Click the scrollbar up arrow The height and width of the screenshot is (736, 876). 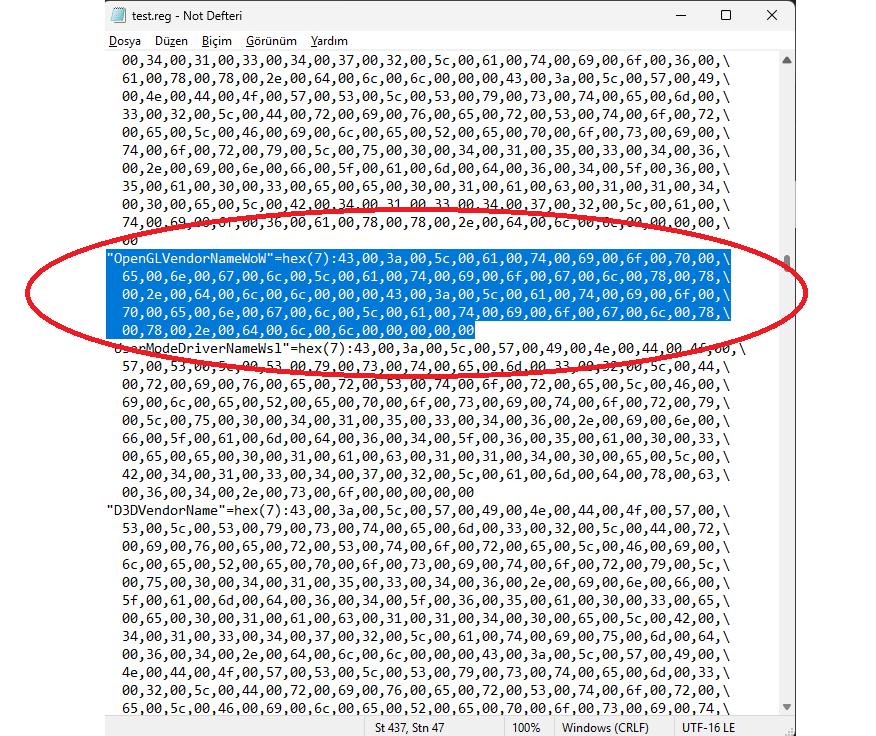[787, 60]
